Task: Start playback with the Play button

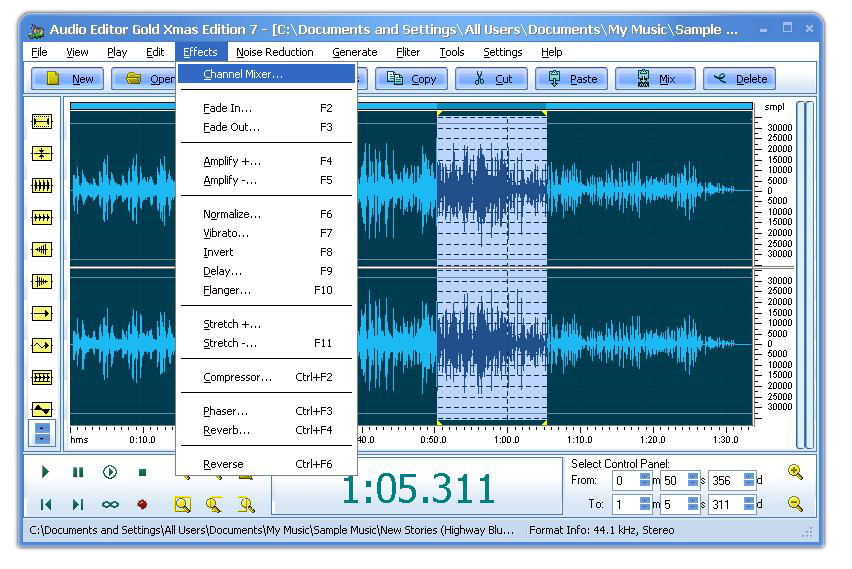Action: coord(46,472)
